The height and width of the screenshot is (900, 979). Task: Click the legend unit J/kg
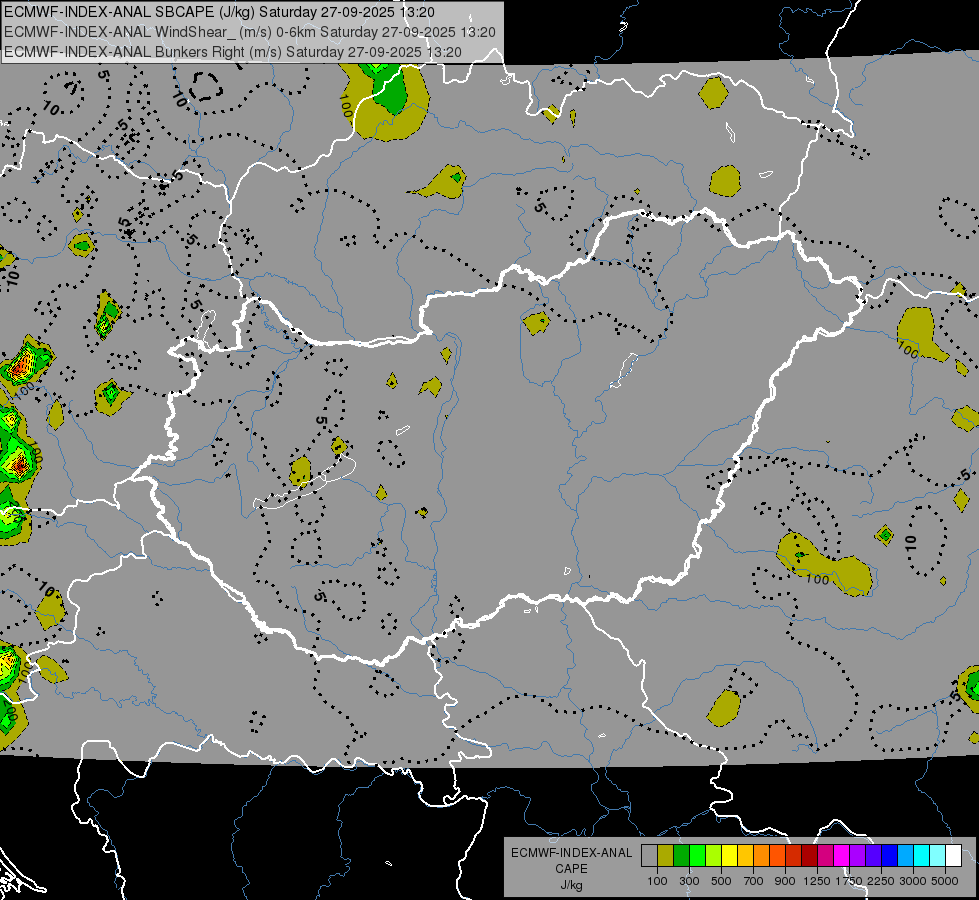pyautogui.click(x=571, y=885)
